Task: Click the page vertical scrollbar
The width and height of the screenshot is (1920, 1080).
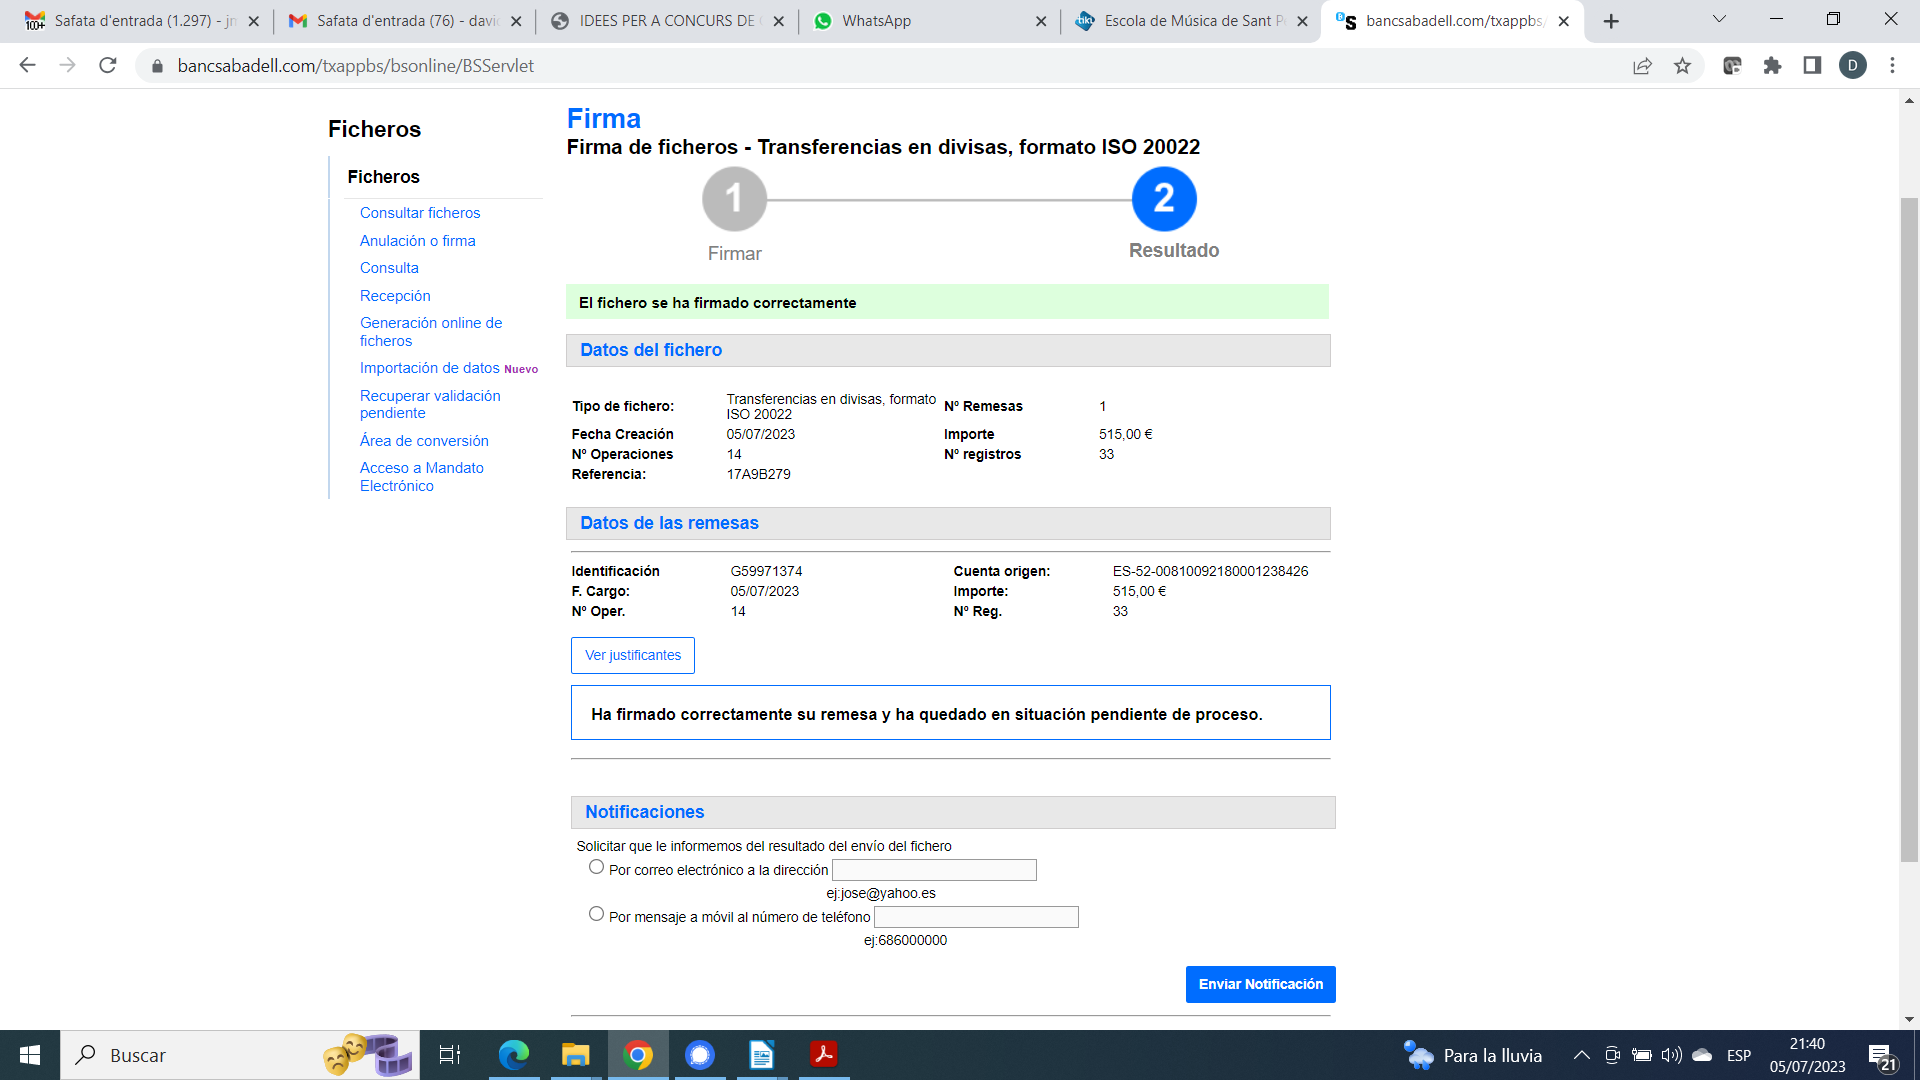Action: pos(1909,530)
